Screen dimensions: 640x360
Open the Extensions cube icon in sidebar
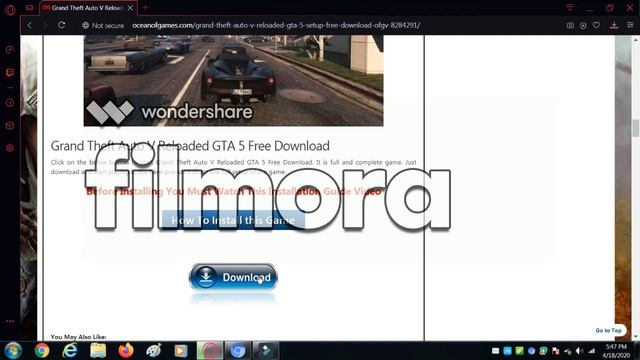(x=10, y=125)
